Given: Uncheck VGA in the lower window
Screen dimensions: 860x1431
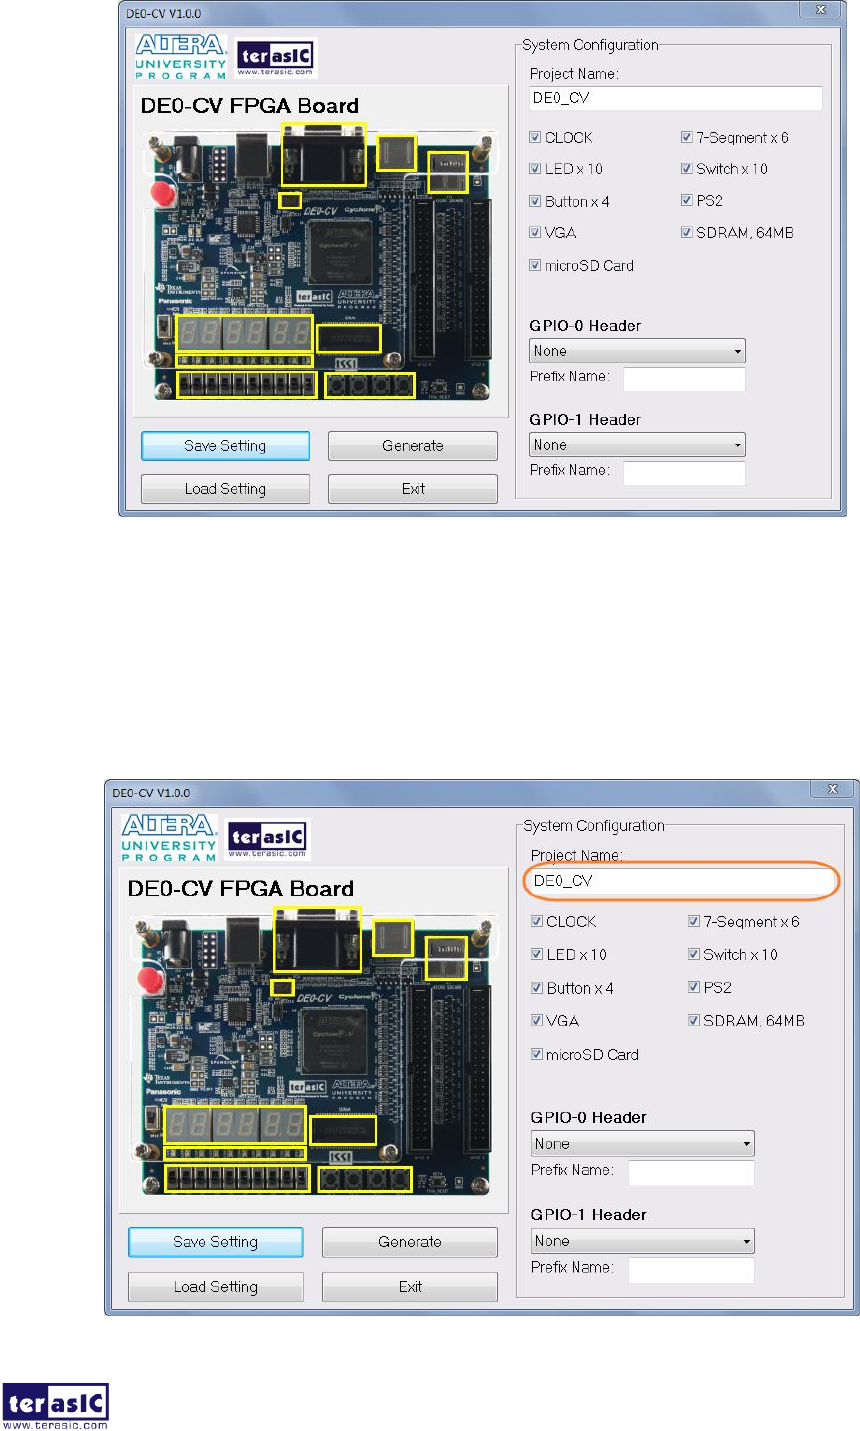Looking at the screenshot, I should (x=537, y=1021).
